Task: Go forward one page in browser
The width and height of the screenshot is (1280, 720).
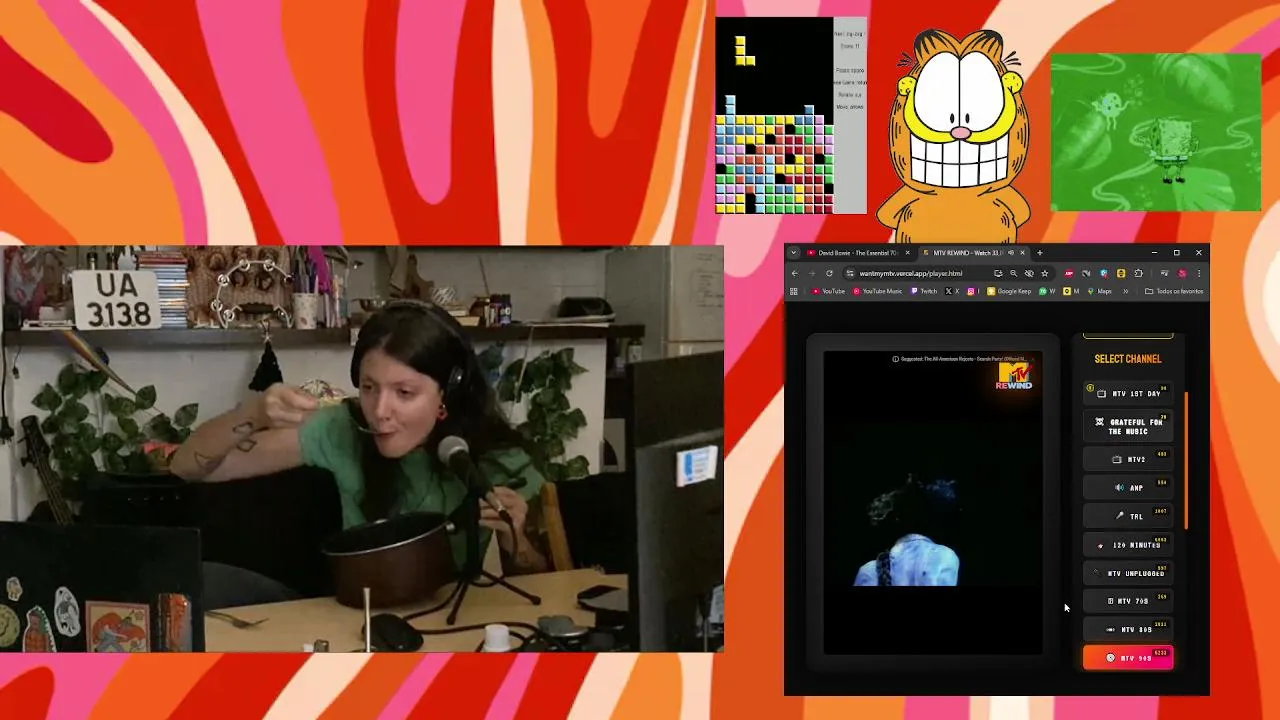Action: click(x=812, y=273)
